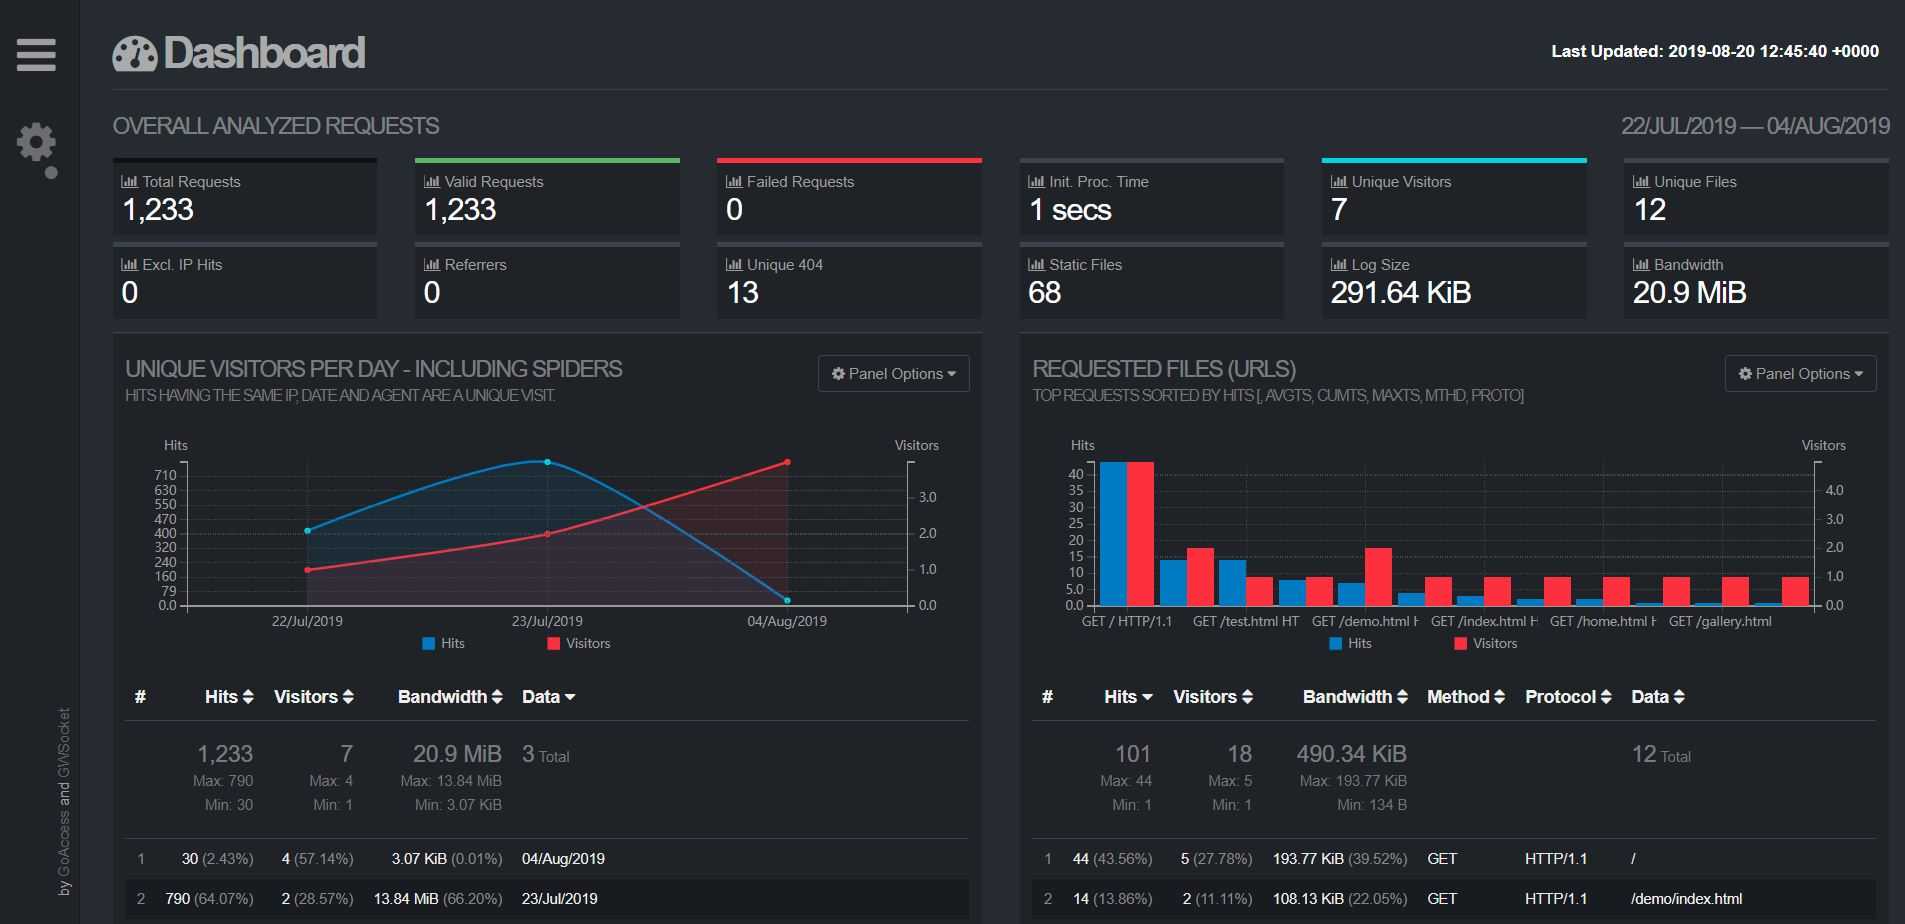Sort requested files by Visitors column
Image resolution: width=1905 pixels, height=924 pixels.
tap(1213, 697)
